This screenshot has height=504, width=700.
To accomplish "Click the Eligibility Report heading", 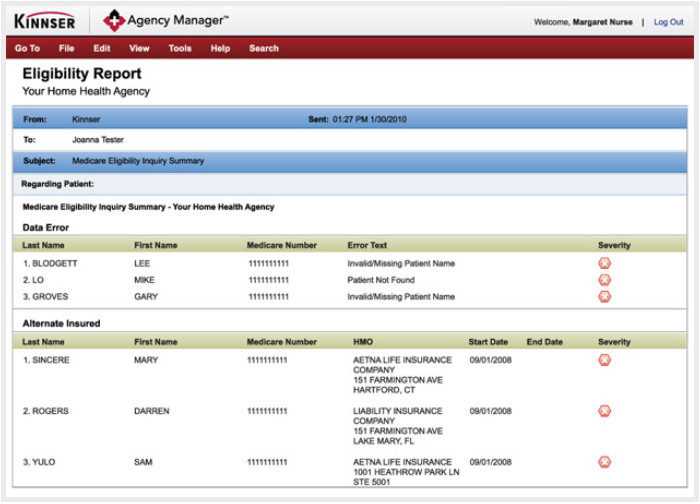I will pos(82,73).
